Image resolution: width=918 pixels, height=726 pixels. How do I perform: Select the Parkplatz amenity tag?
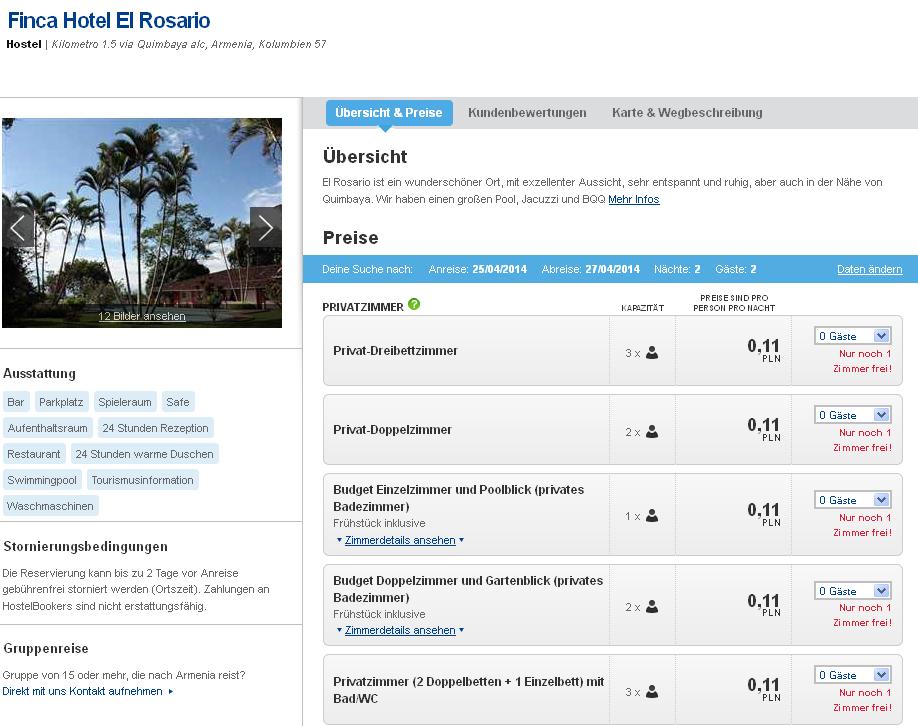coord(61,402)
